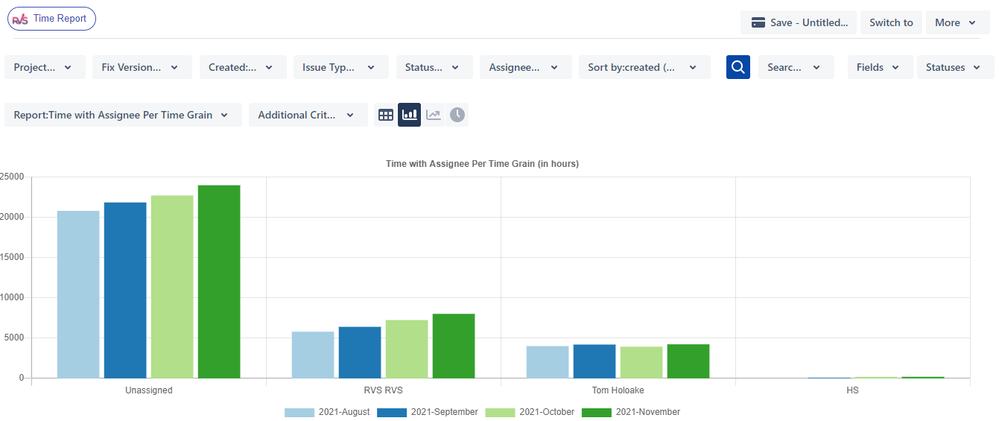Image resolution: width=999 pixels, height=421 pixels.
Task: Click the Switch to button
Action: 891,22
